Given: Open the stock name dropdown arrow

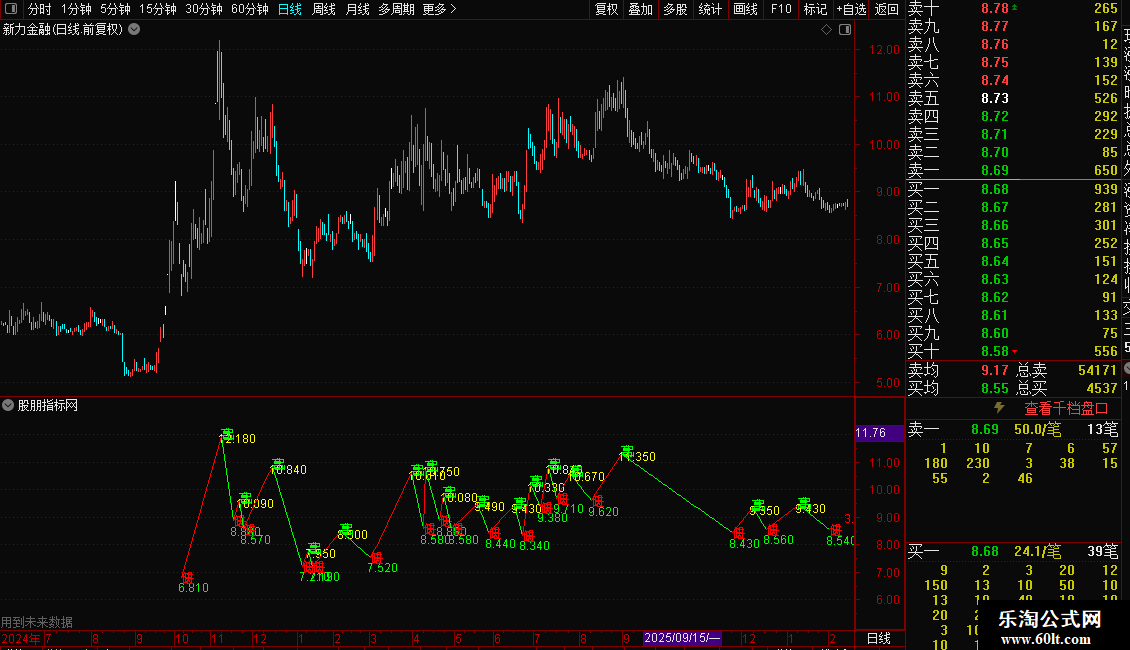Looking at the screenshot, I should pos(134,30).
